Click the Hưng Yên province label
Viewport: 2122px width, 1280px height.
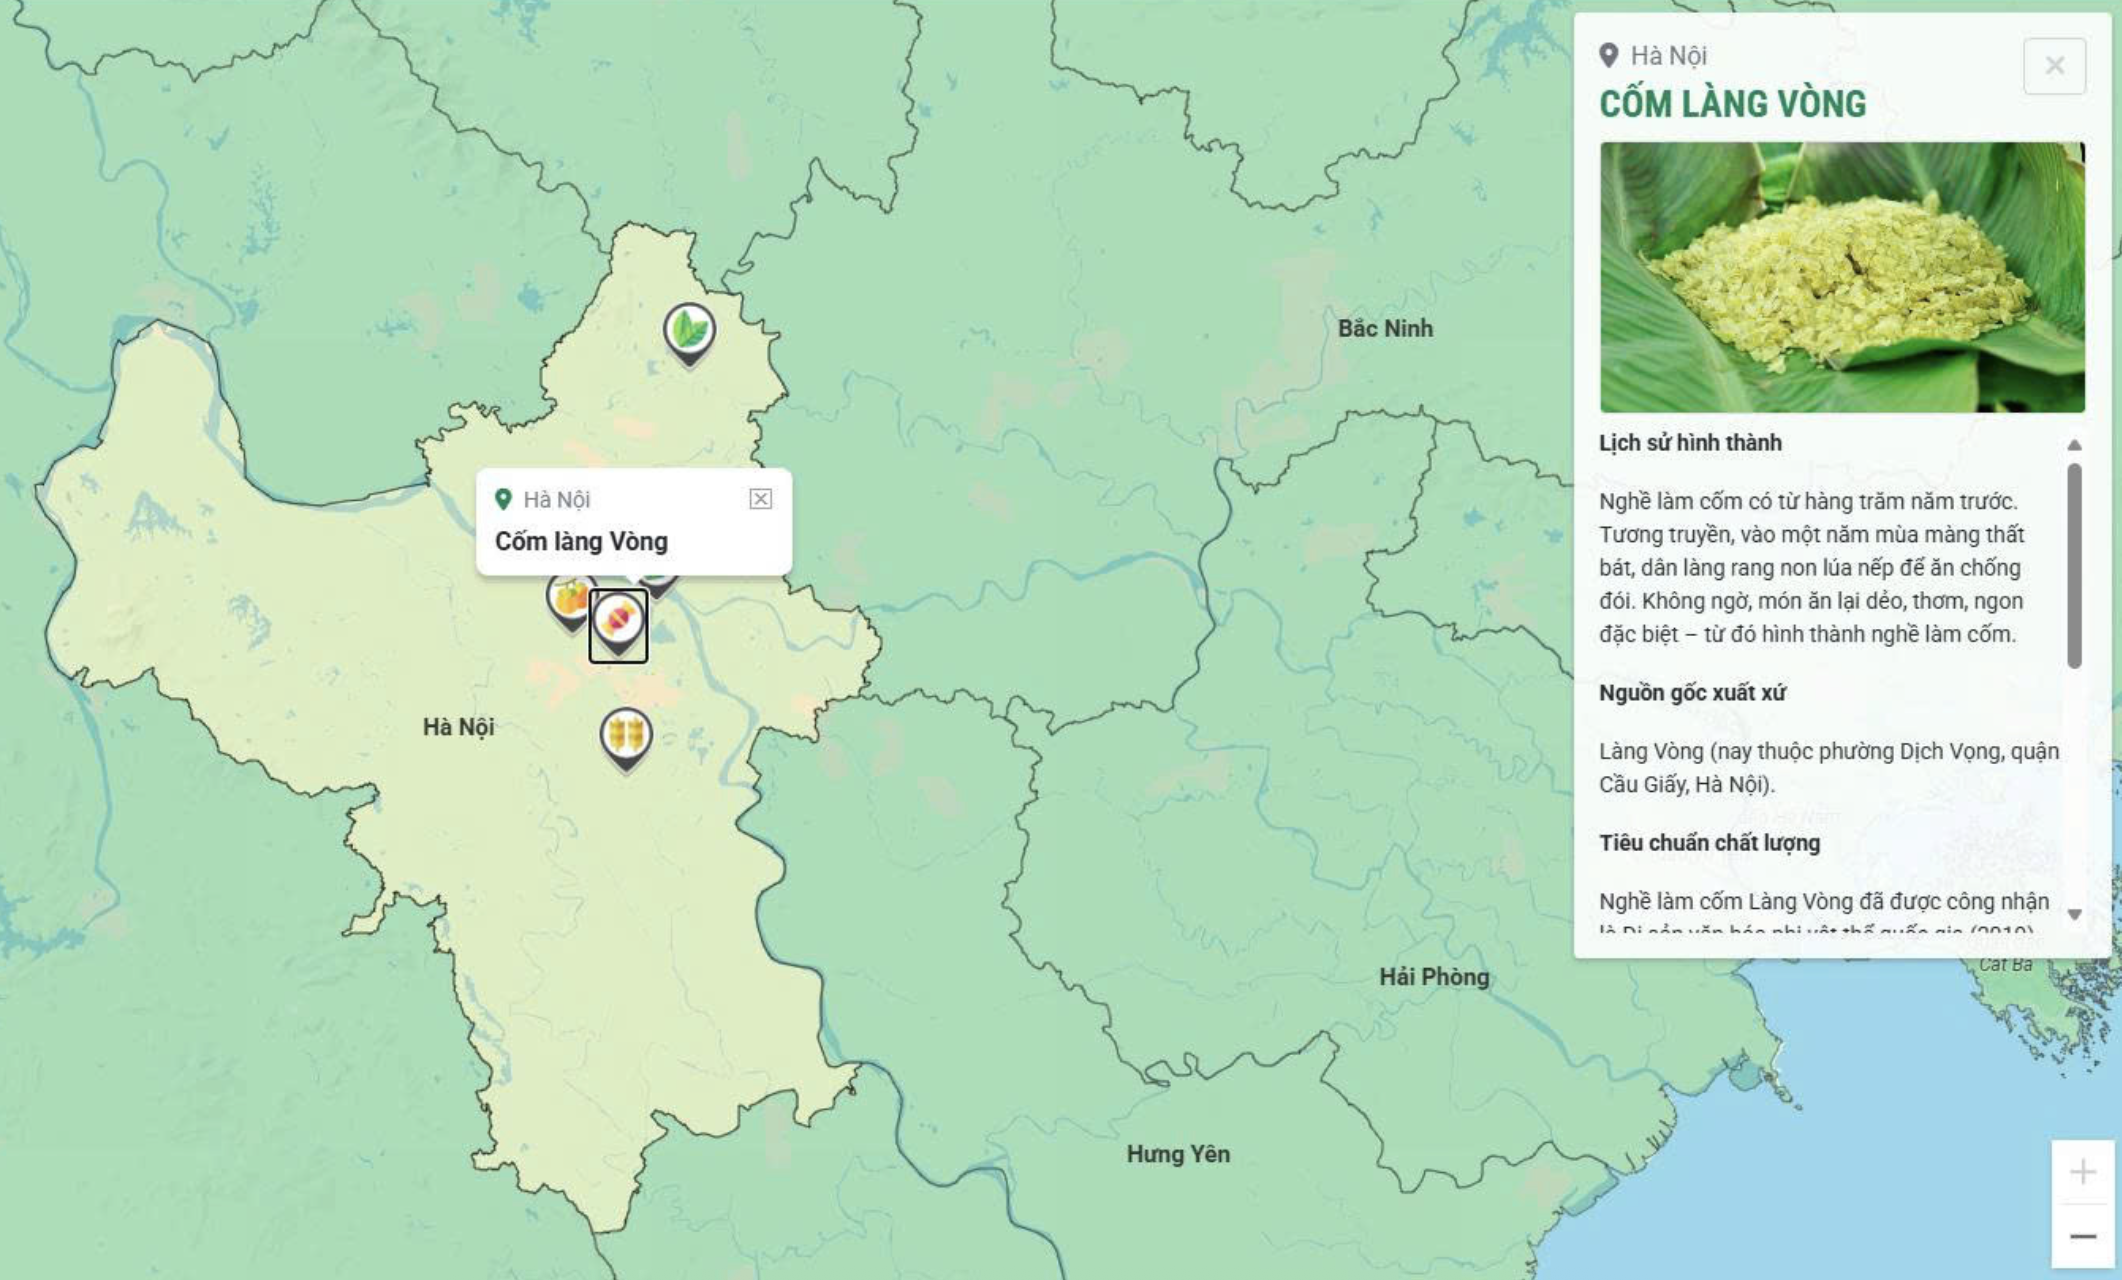[1178, 1154]
